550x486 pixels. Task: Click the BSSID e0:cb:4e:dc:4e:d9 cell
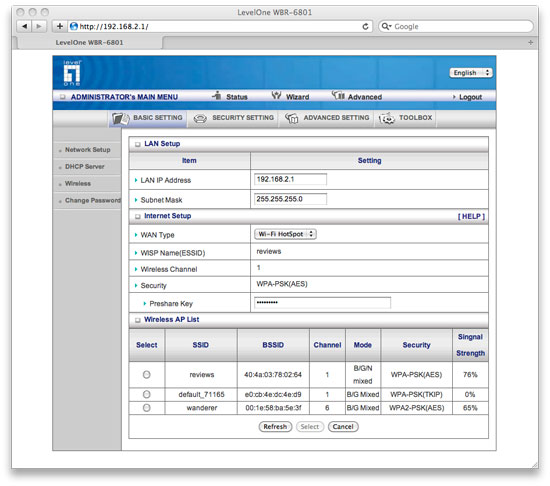[x=273, y=394]
